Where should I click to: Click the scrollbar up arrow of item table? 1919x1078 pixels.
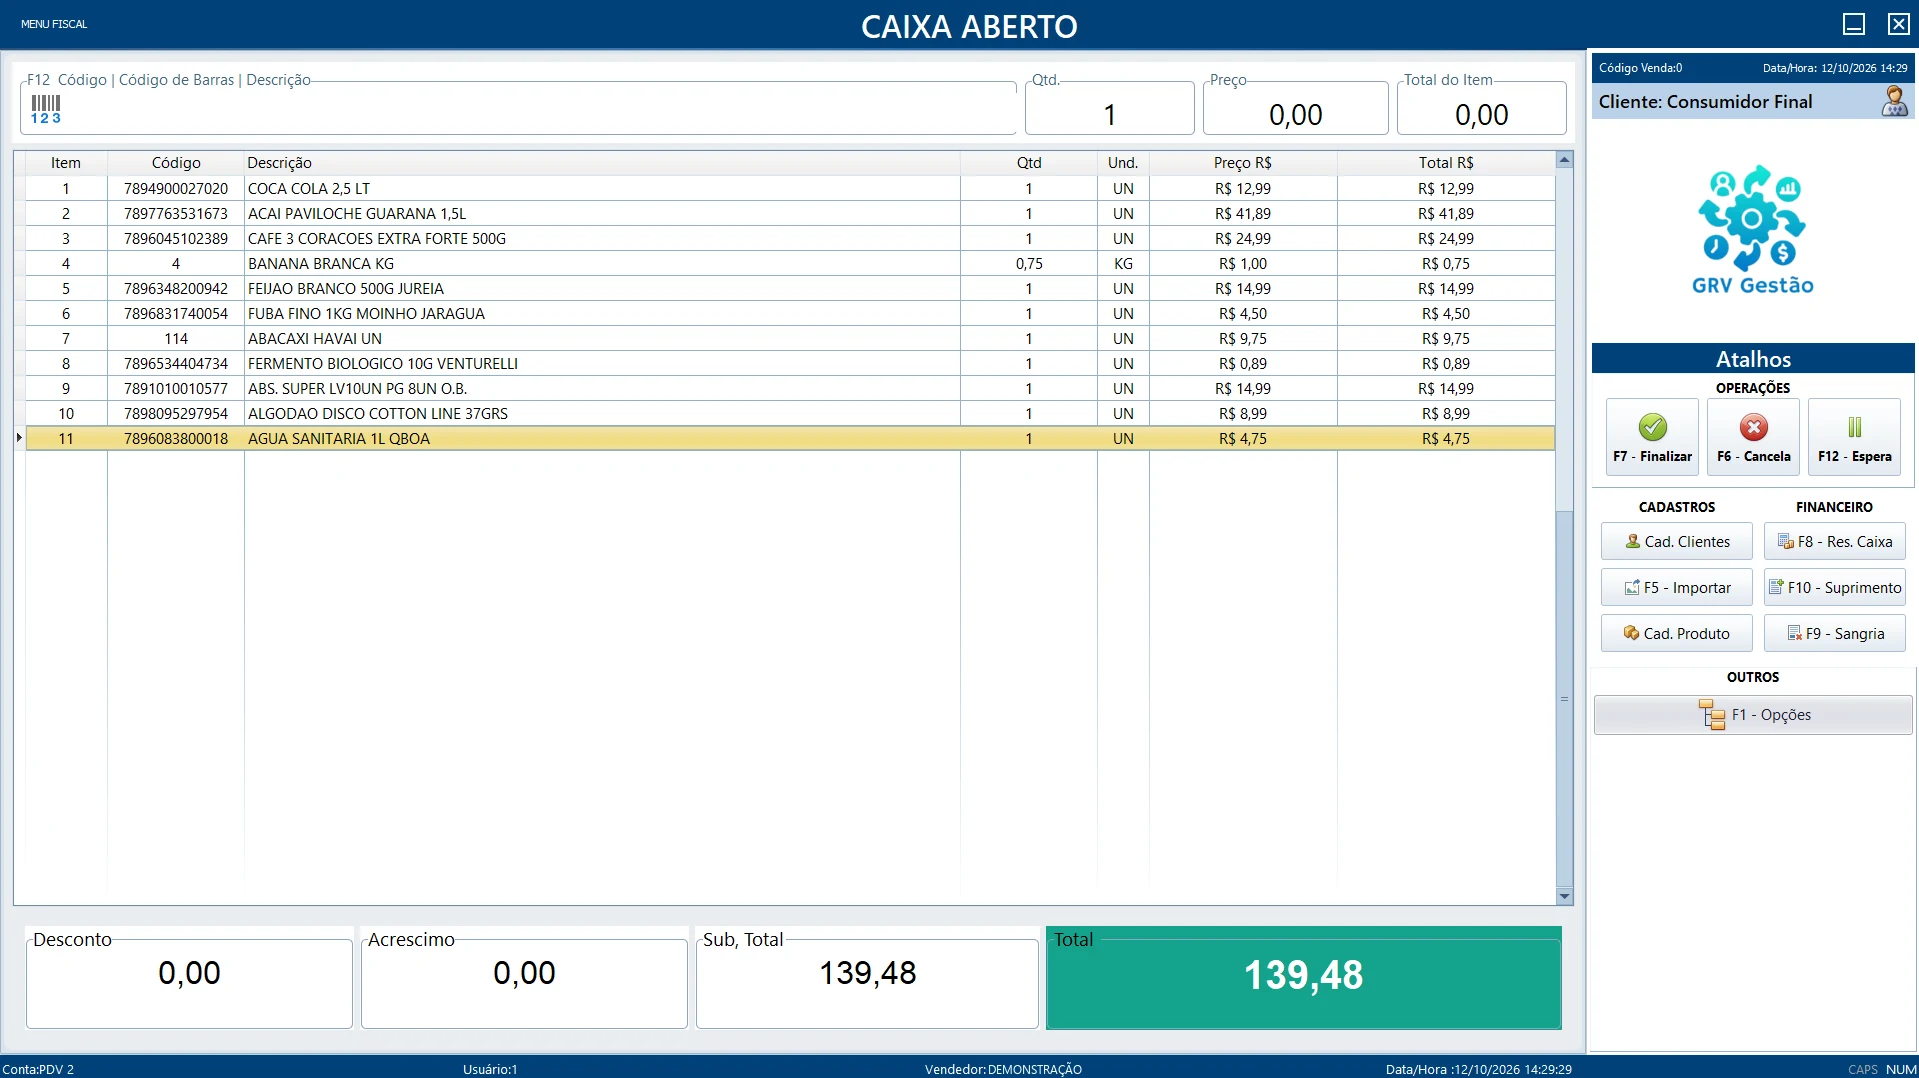pyautogui.click(x=1564, y=159)
